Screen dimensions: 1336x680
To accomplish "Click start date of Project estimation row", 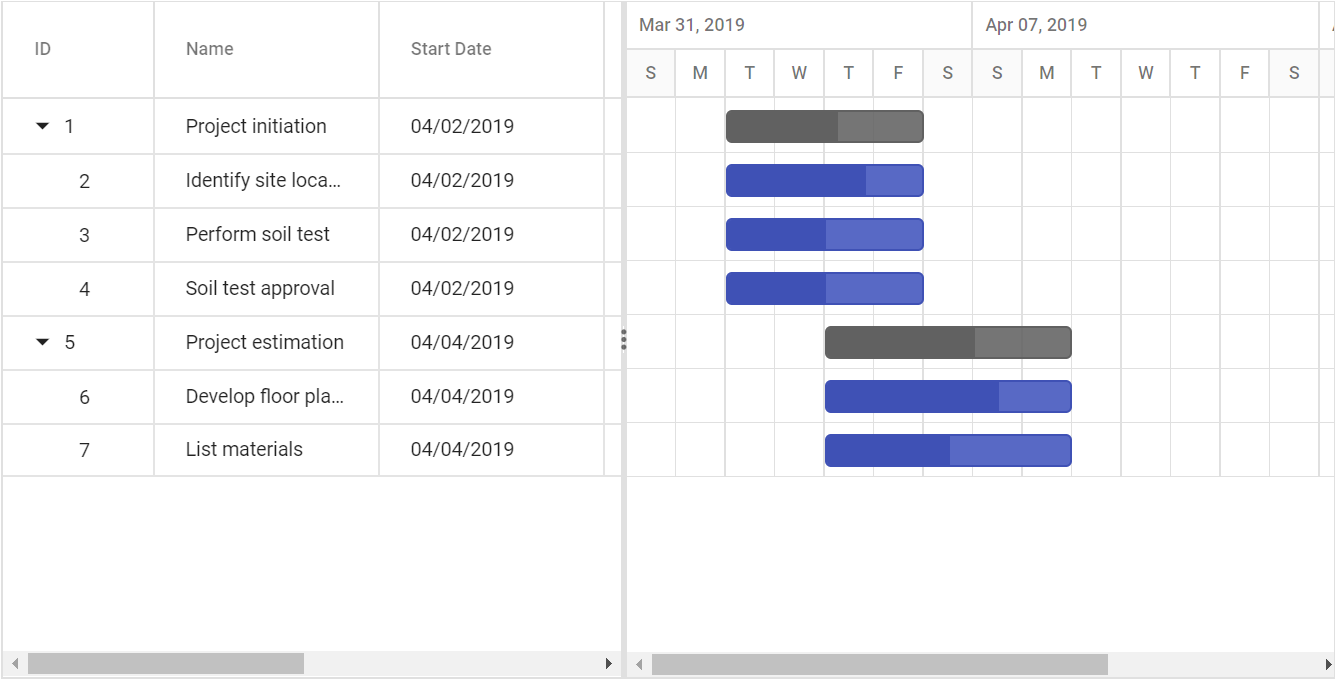I will click(x=492, y=342).
